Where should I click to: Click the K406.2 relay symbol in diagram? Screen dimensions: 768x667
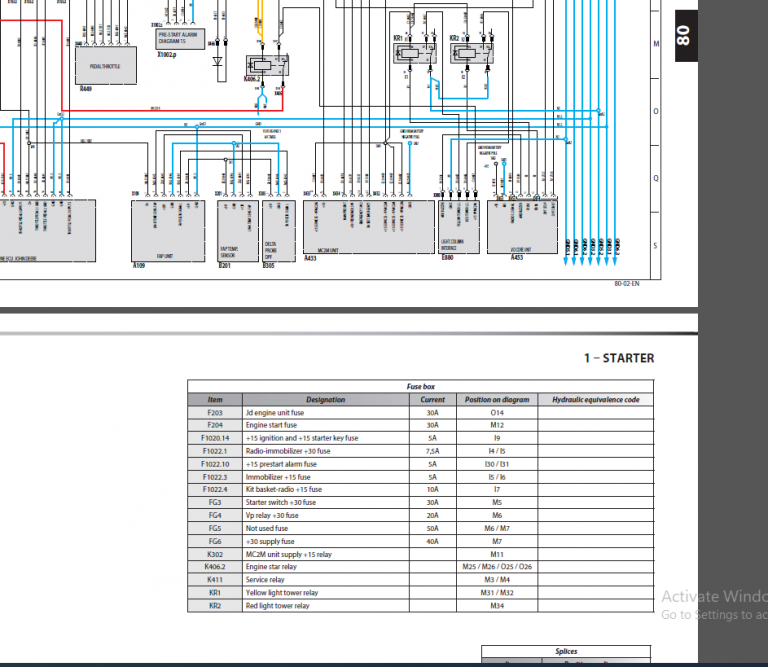pyautogui.click(x=267, y=65)
